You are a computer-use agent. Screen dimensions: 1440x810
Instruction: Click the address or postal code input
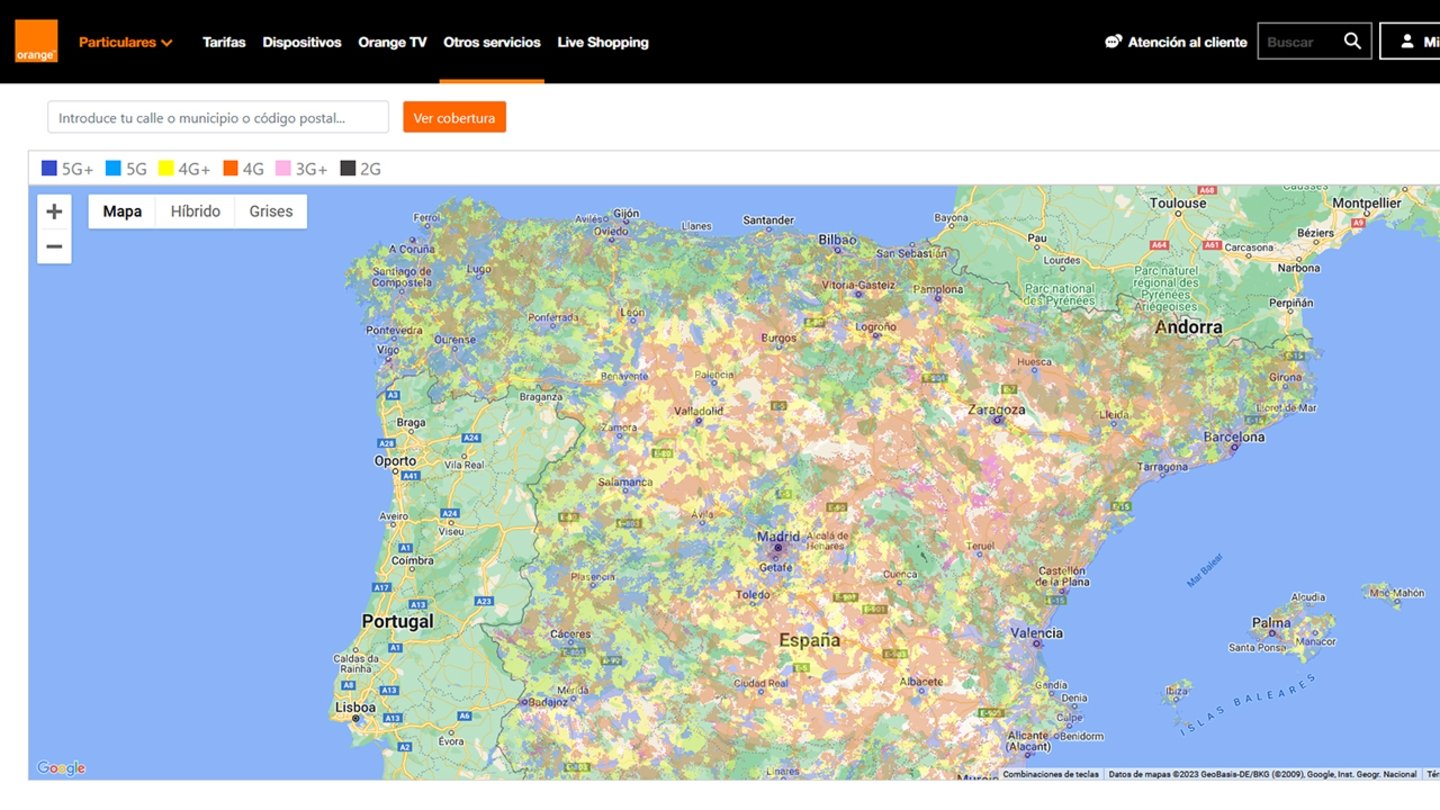point(218,117)
